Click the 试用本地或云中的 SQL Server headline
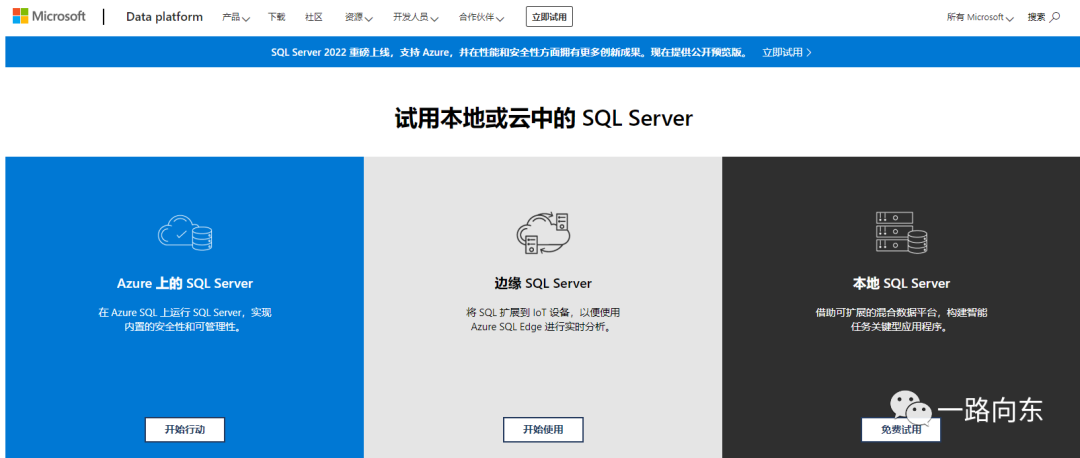Screen dimensions: 1080x458 tap(543, 118)
